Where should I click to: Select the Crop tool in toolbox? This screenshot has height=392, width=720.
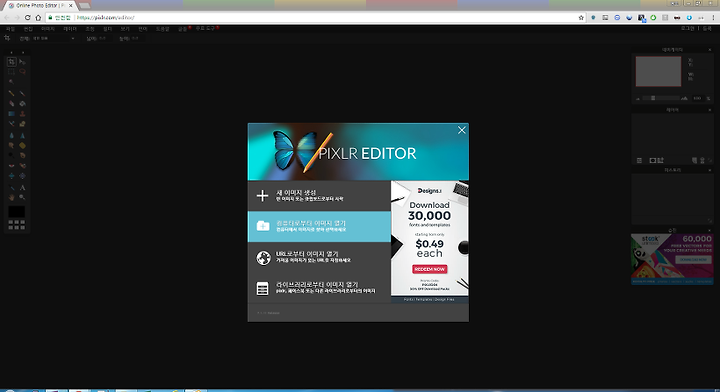point(11,62)
